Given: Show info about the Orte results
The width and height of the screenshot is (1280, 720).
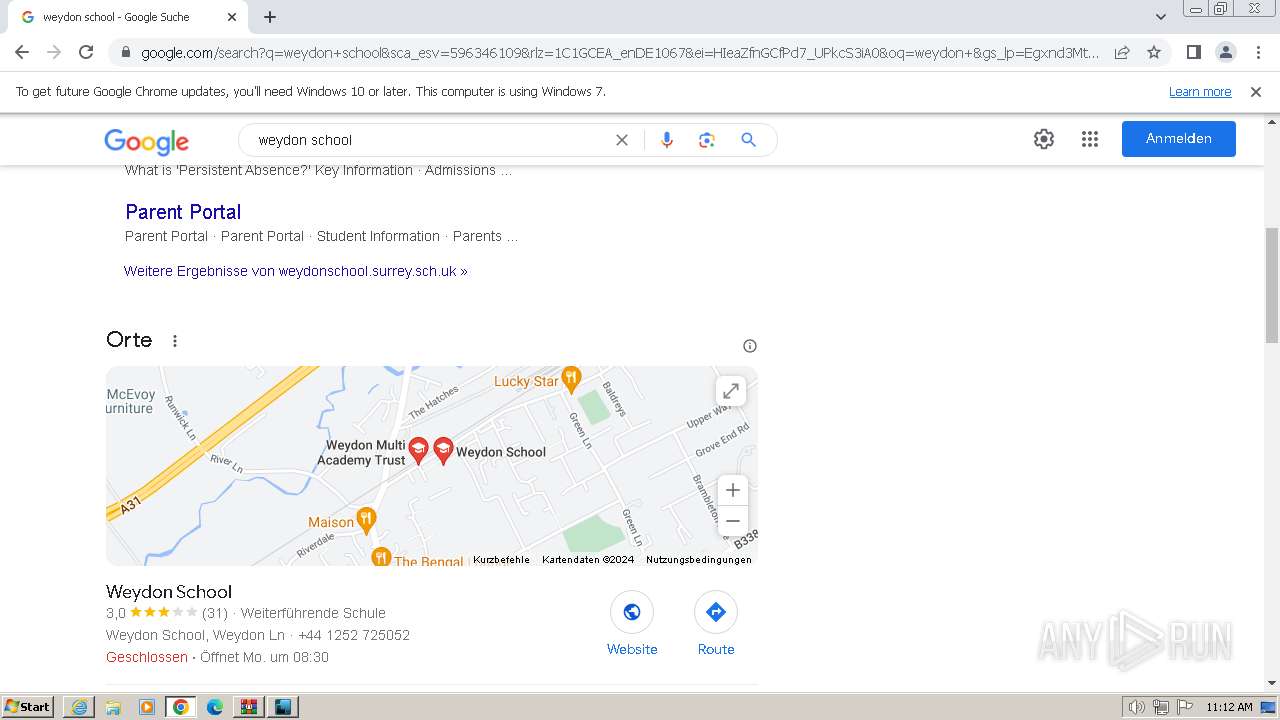Looking at the screenshot, I should coord(750,346).
